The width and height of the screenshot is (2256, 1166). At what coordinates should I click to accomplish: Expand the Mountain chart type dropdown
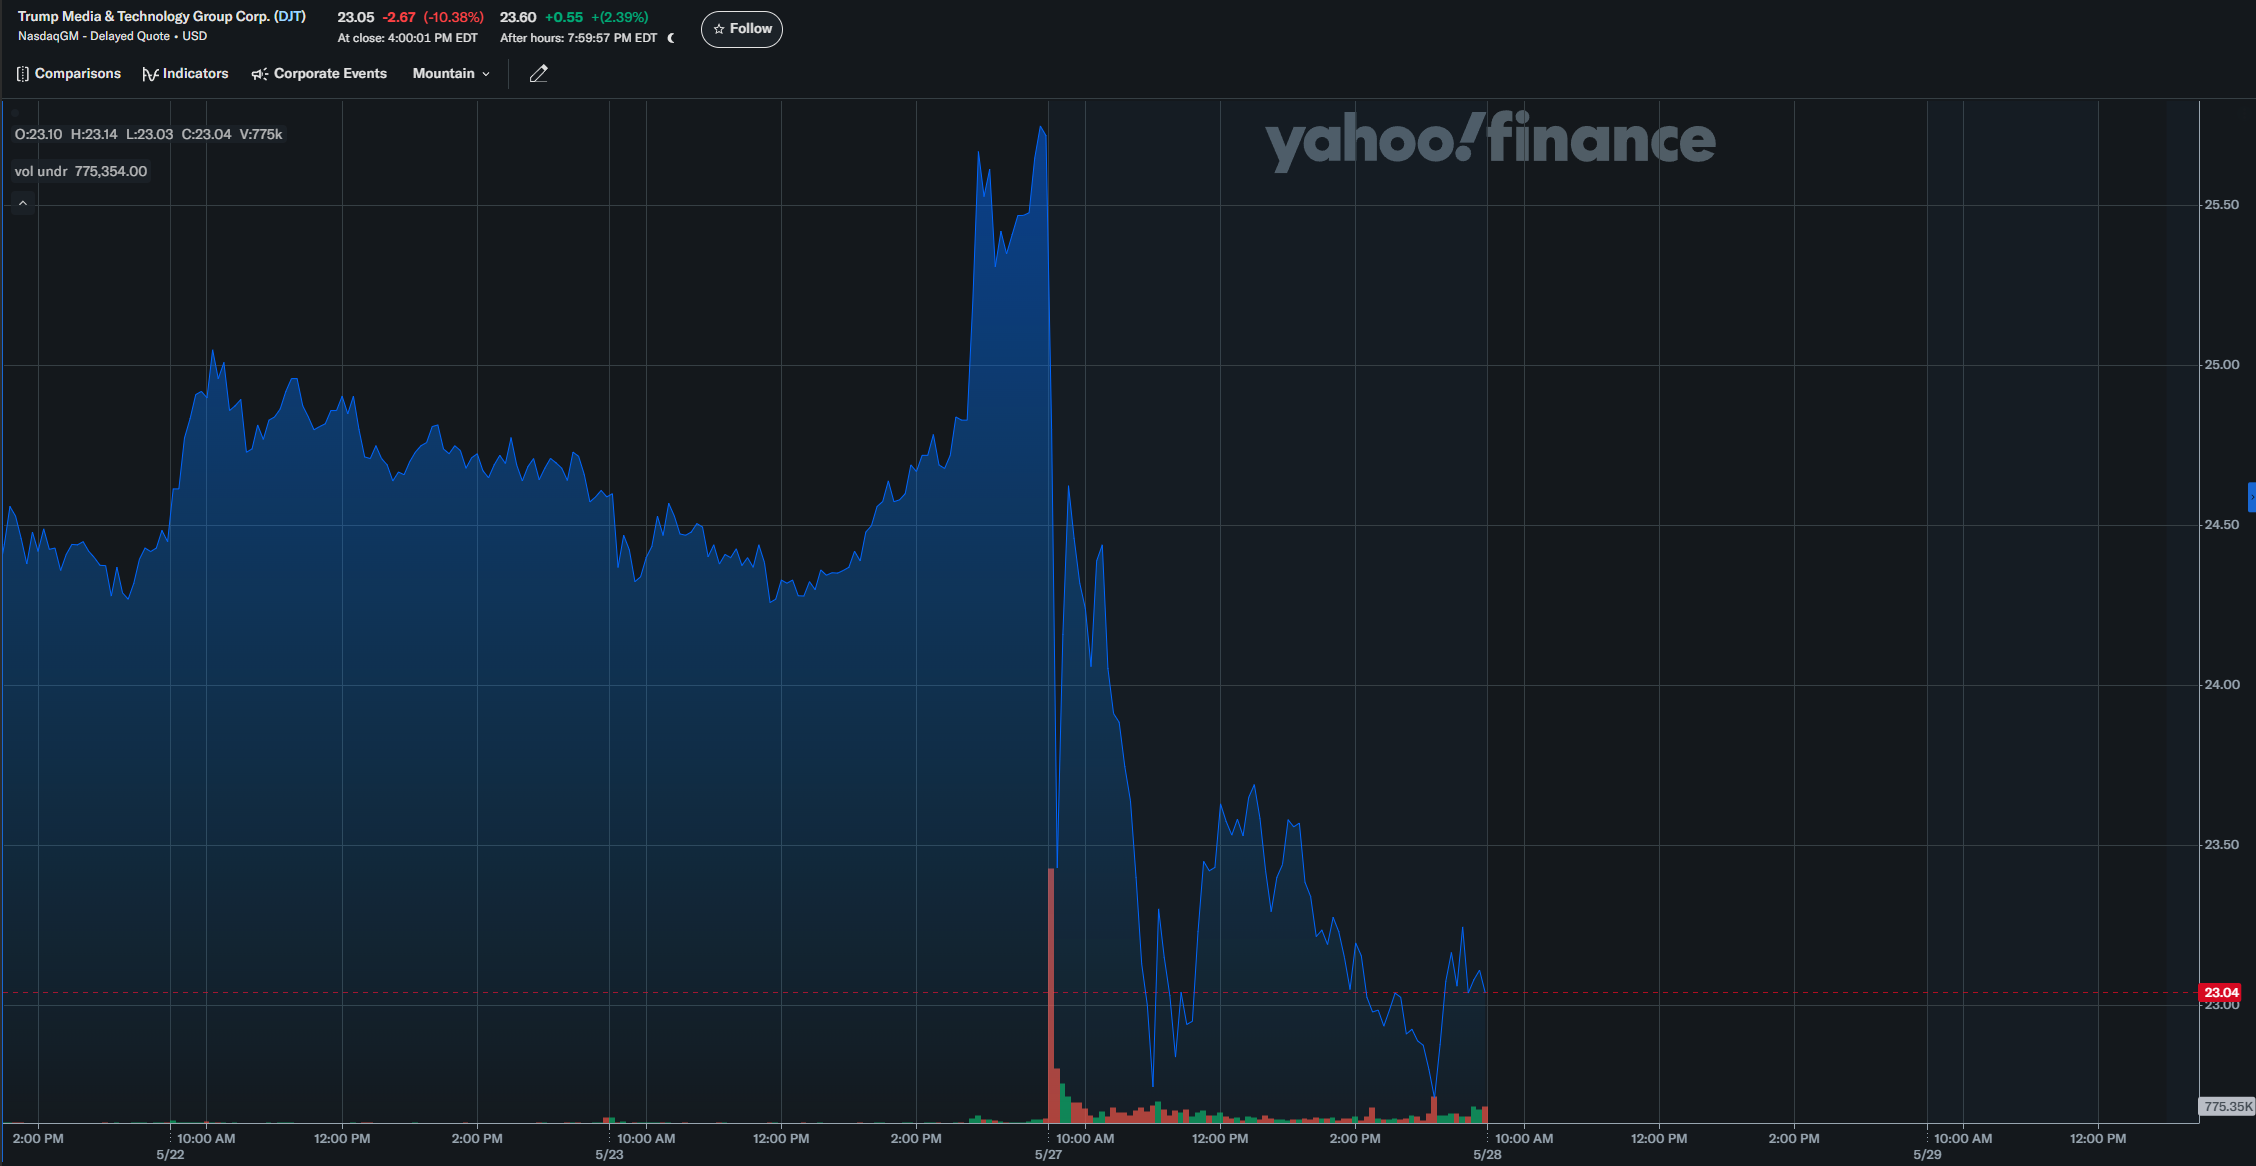[x=451, y=74]
